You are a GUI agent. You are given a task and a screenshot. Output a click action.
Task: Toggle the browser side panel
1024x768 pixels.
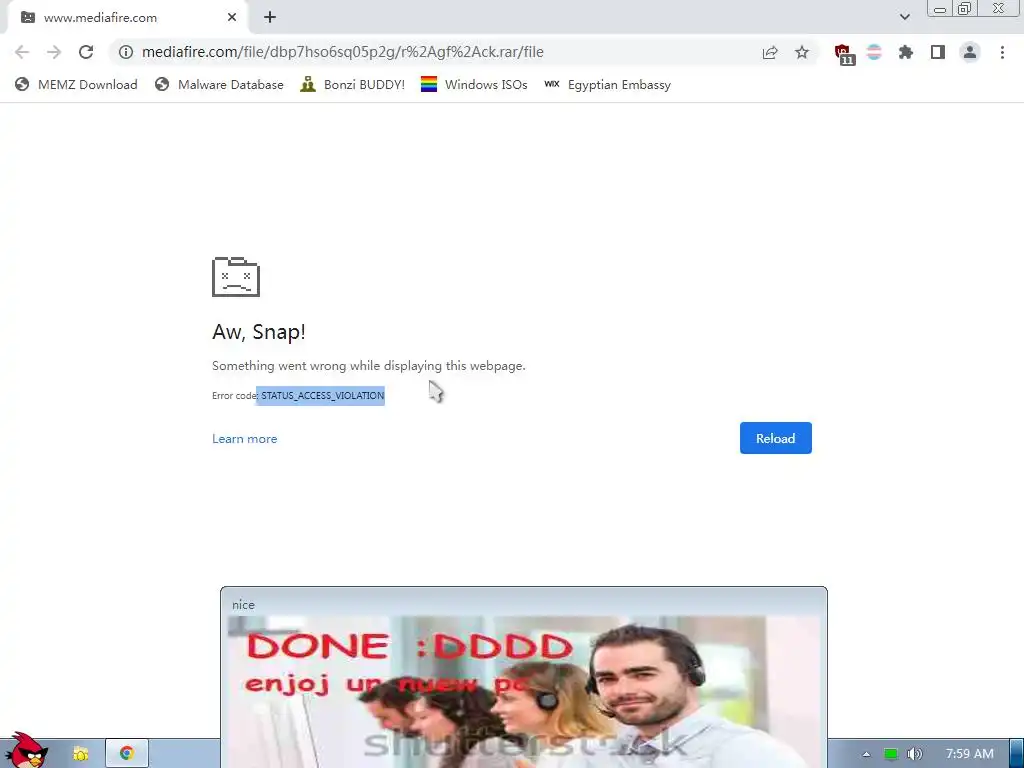(938, 52)
